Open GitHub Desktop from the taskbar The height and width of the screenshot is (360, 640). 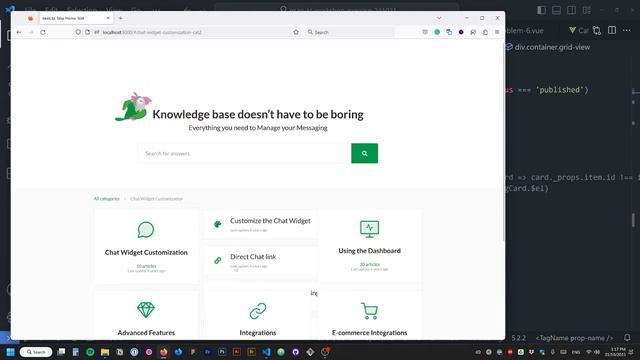coord(296,352)
